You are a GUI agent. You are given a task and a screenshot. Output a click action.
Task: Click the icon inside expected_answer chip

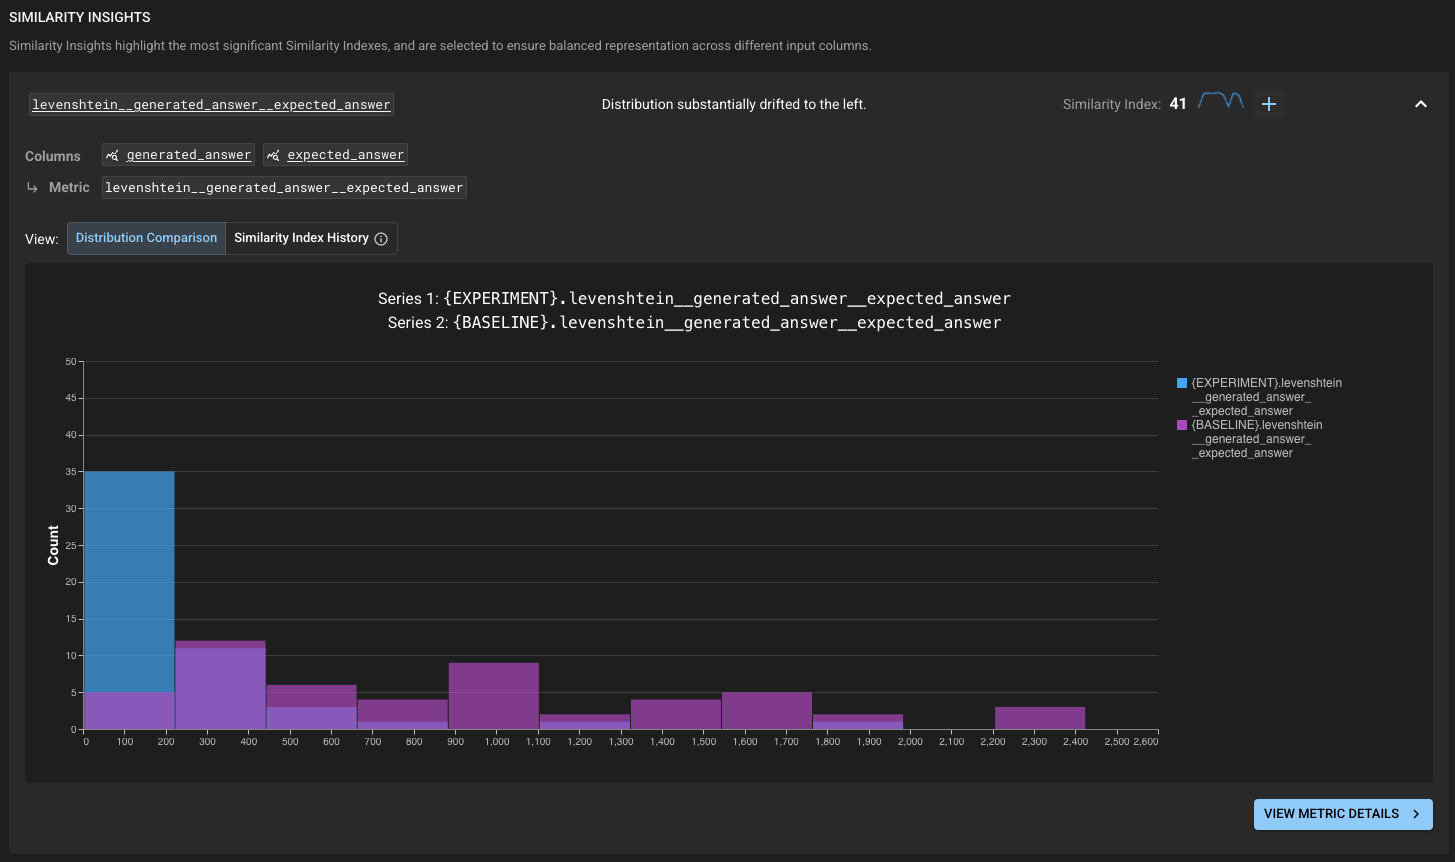274,155
